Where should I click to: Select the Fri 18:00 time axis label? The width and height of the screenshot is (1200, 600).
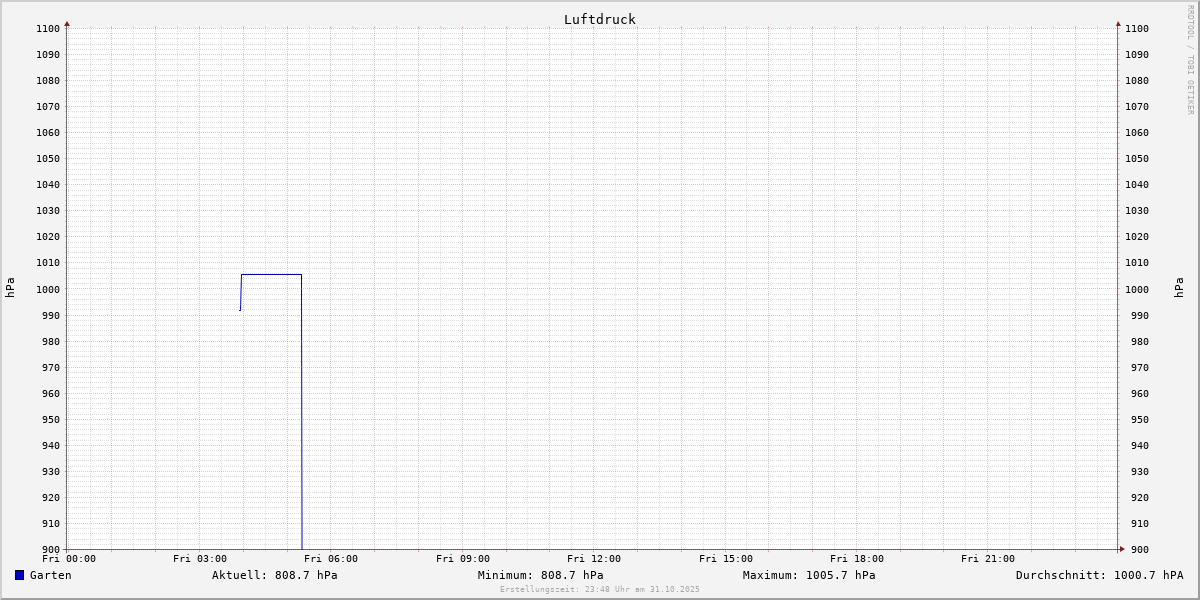pos(857,559)
